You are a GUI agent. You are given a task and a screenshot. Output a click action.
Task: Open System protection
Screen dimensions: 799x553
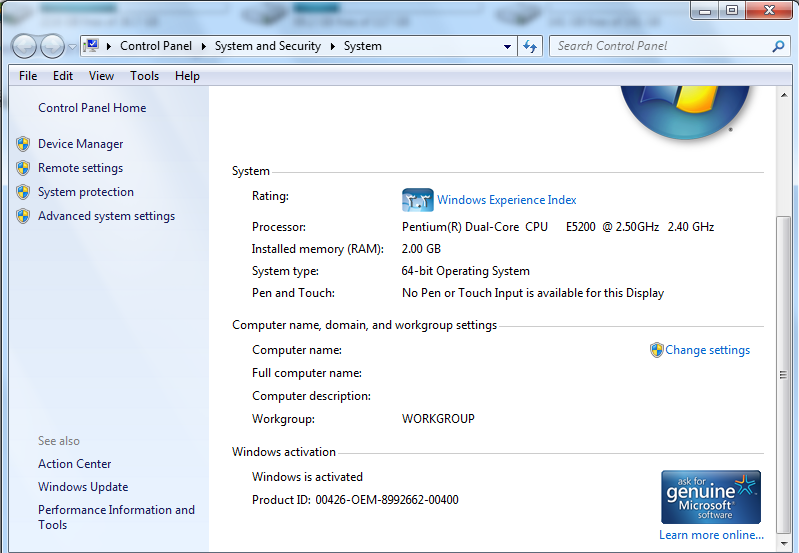tap(86, 192)
